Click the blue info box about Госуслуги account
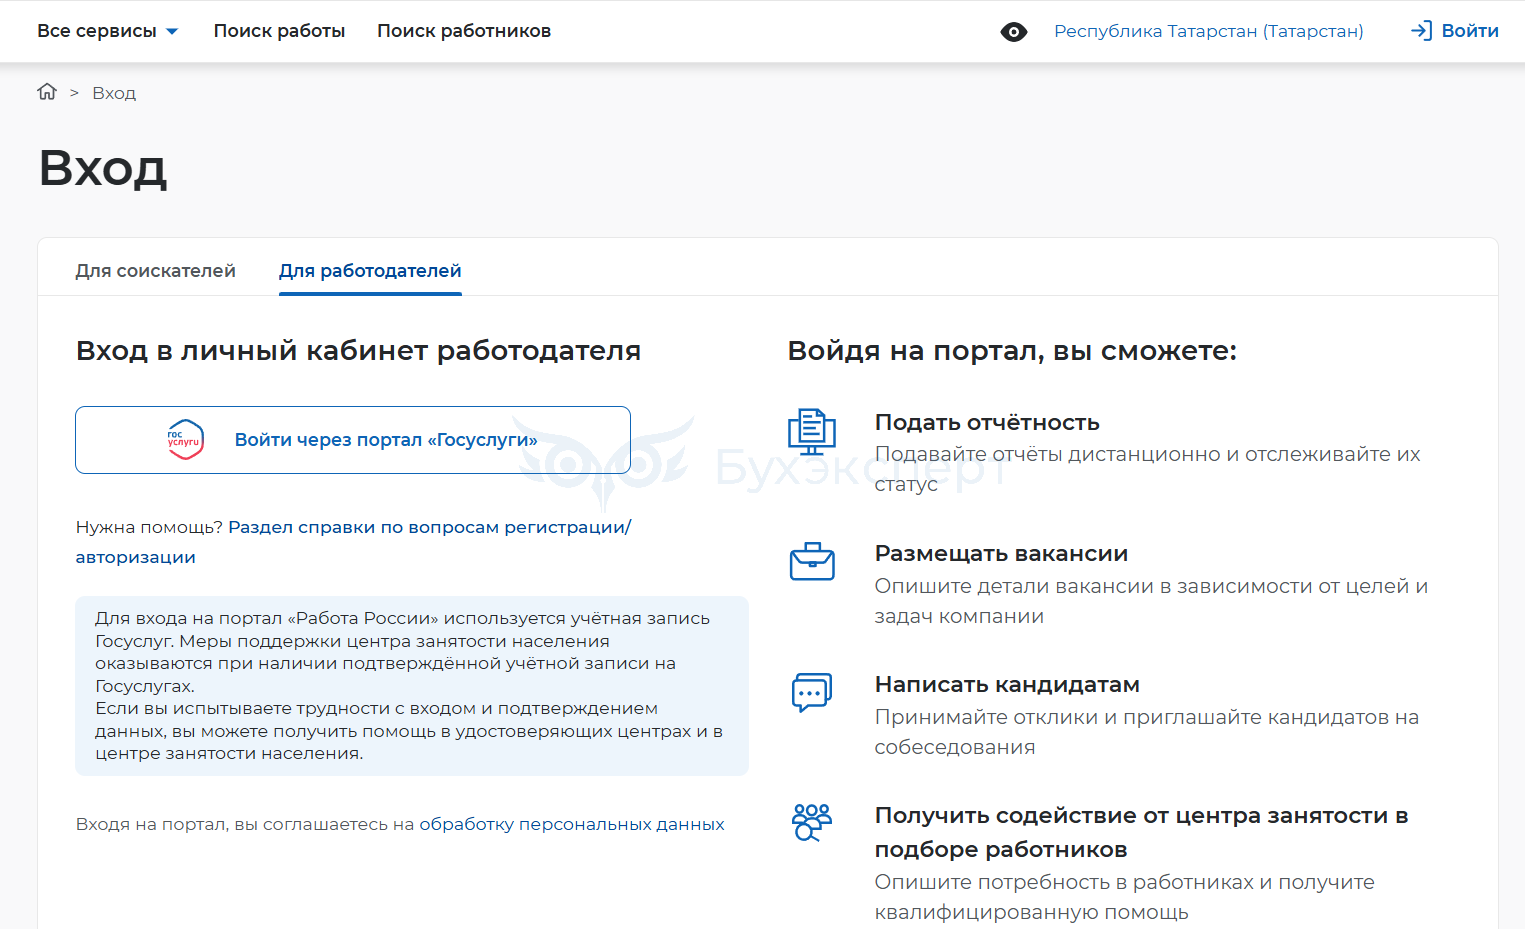Image resolution: width=1525 pixels, height=929 pixels. pos(412,686)
